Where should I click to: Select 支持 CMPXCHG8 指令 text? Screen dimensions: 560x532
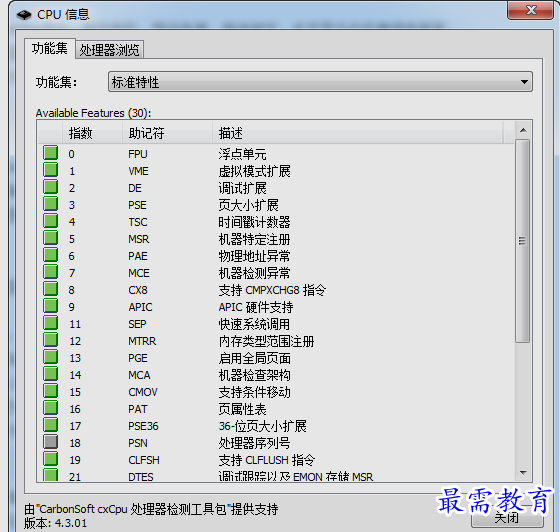pos(272,290)
